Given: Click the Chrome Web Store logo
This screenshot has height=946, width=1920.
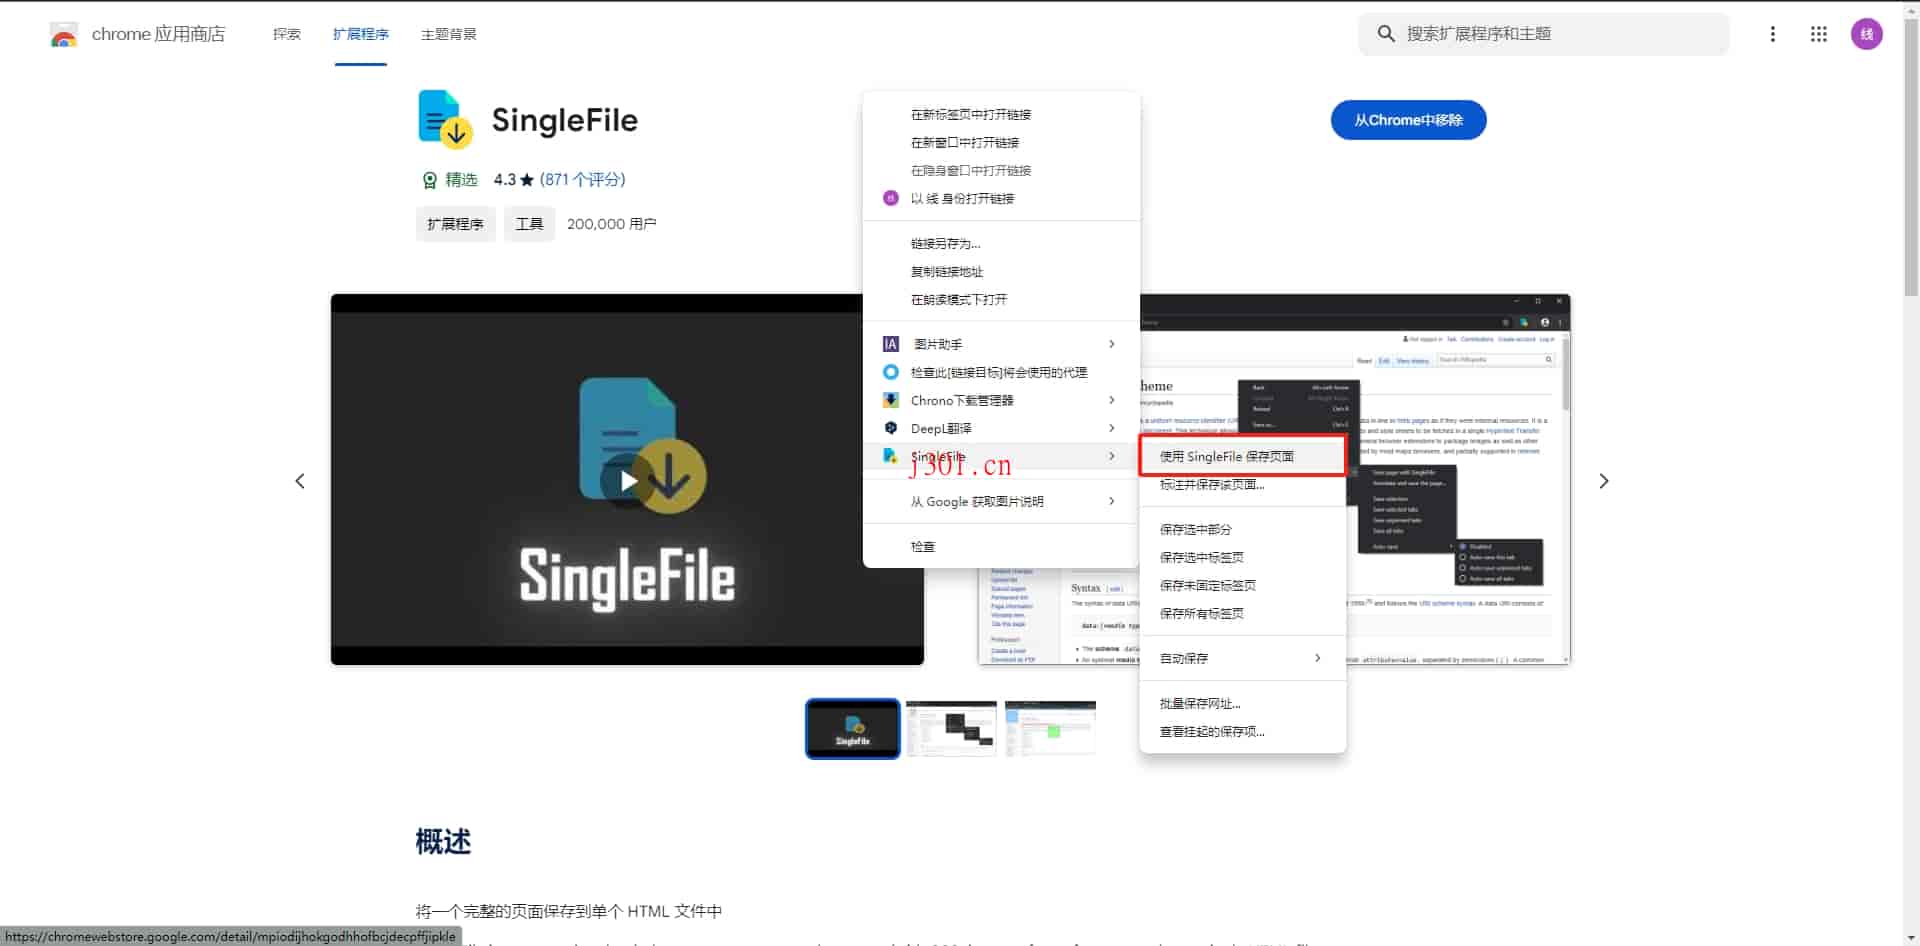Looking at the screenshot, I should tap(63, 35).
